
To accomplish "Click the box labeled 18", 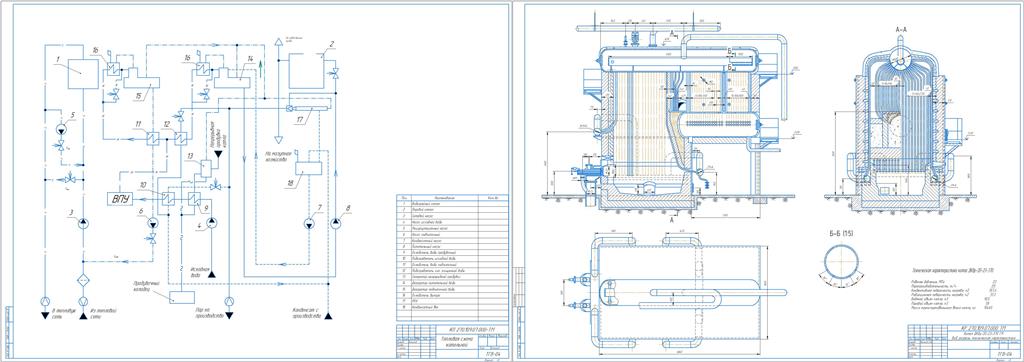I will 309,168.
